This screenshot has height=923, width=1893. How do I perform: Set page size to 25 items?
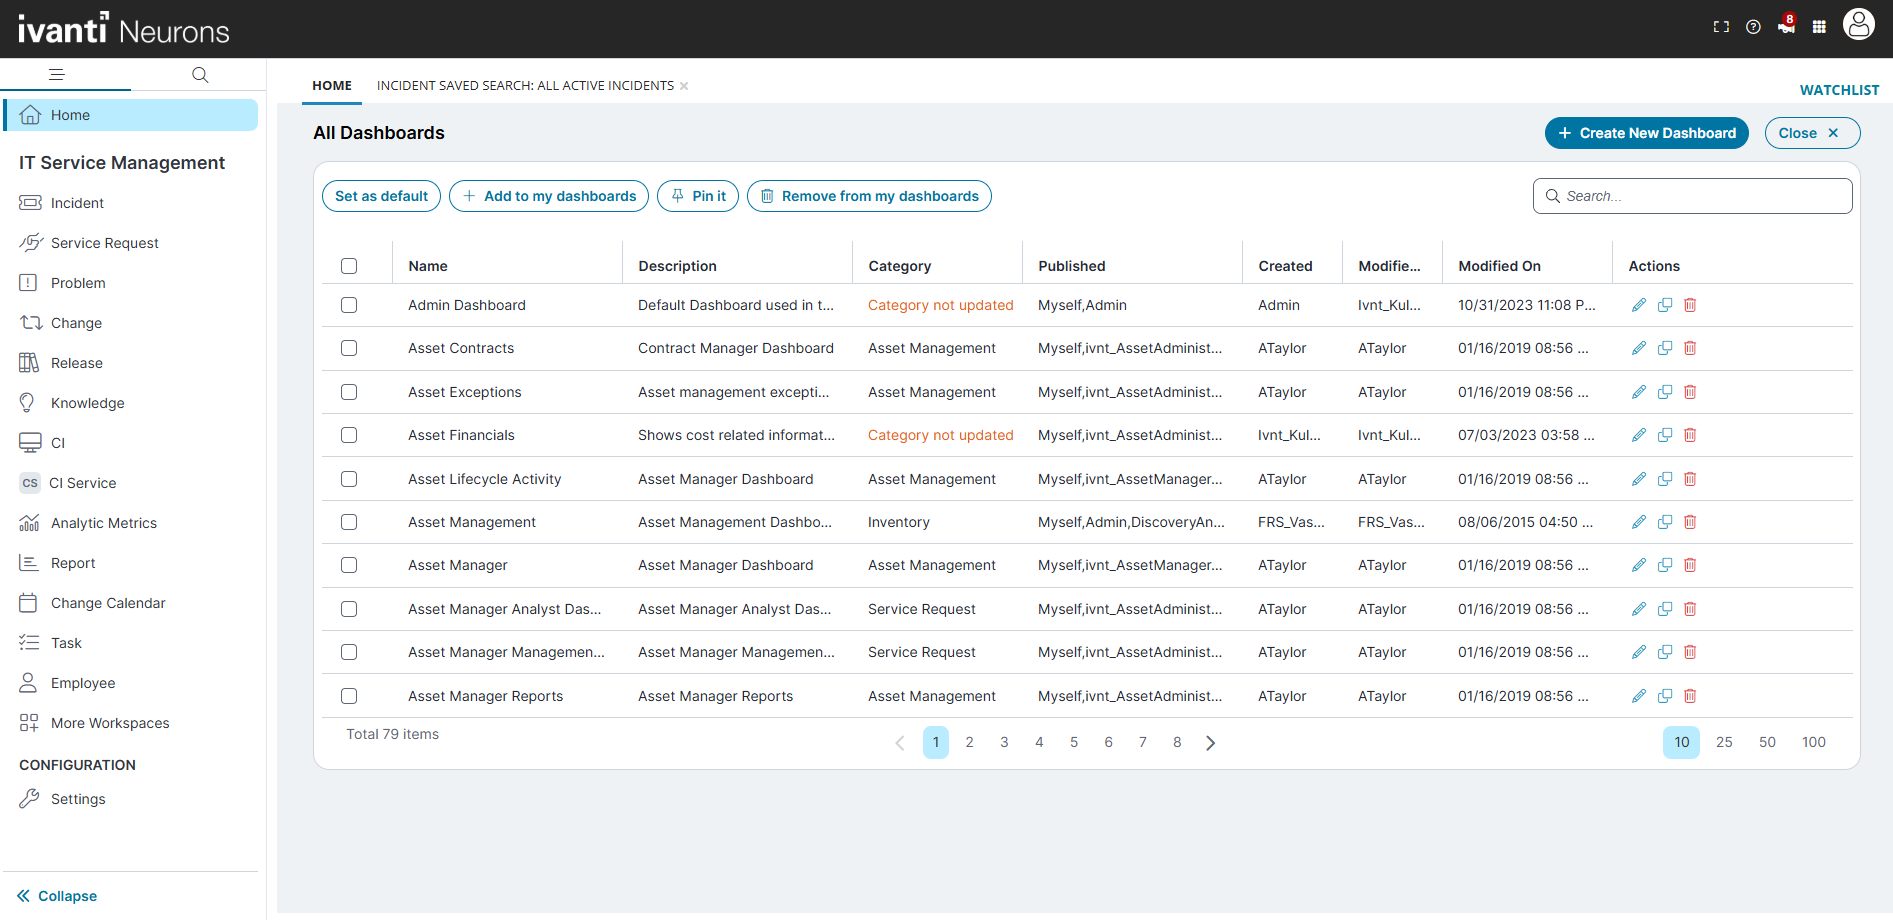click(1724, 742)
